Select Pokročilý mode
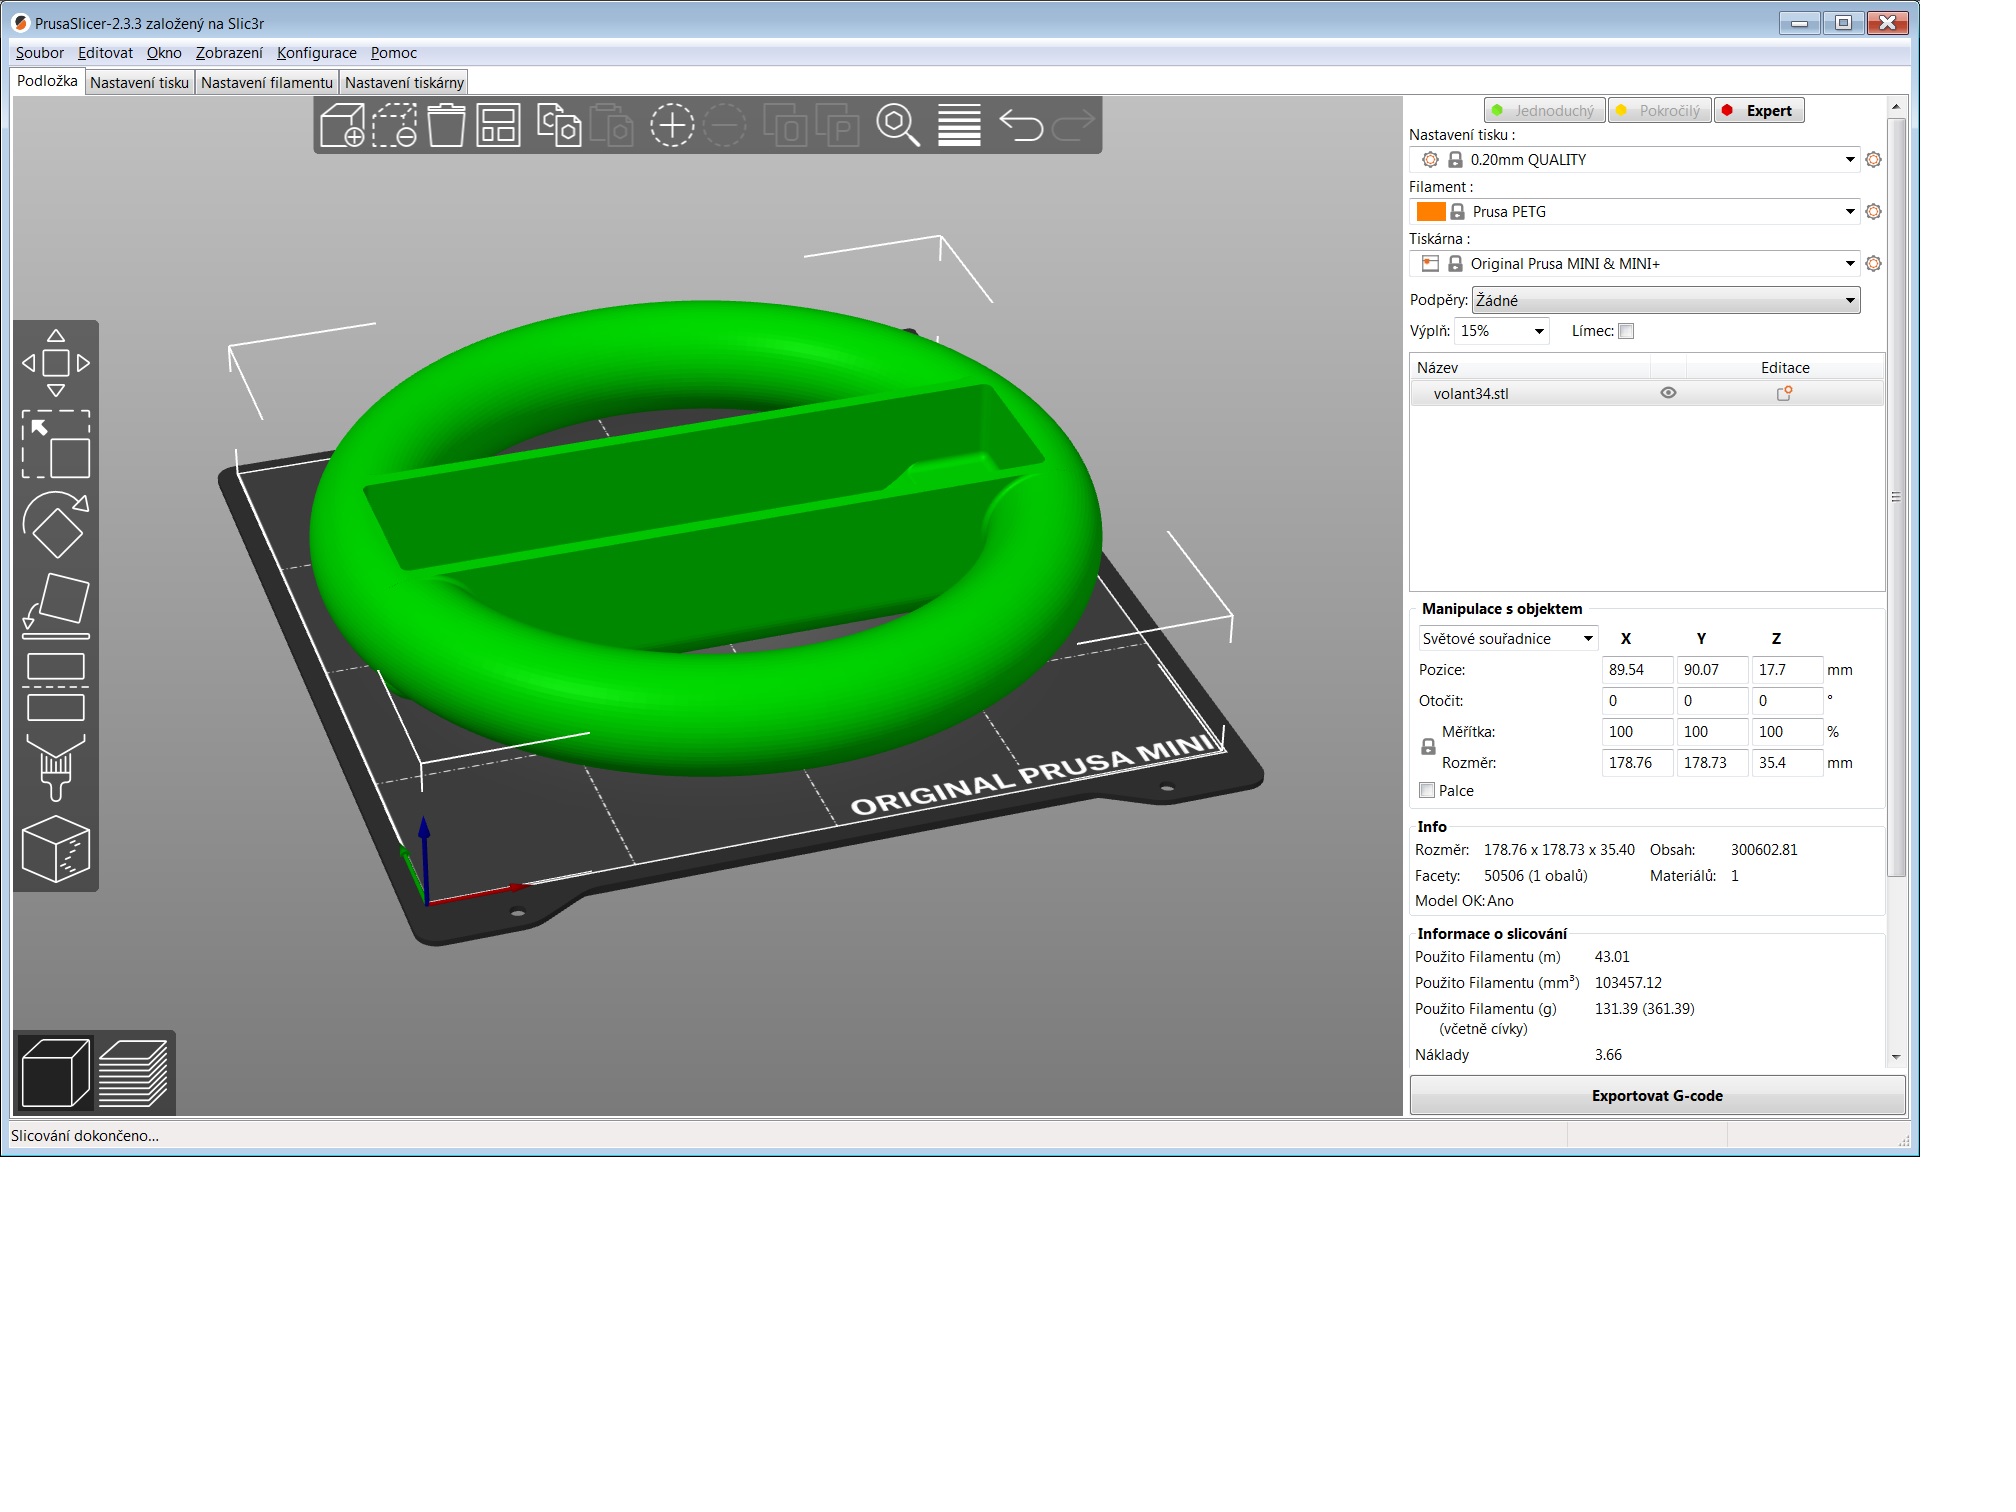Image resolution: width=2016 pixels, height=1512 pixels. pyautogui.click(x=1660, y=111)
